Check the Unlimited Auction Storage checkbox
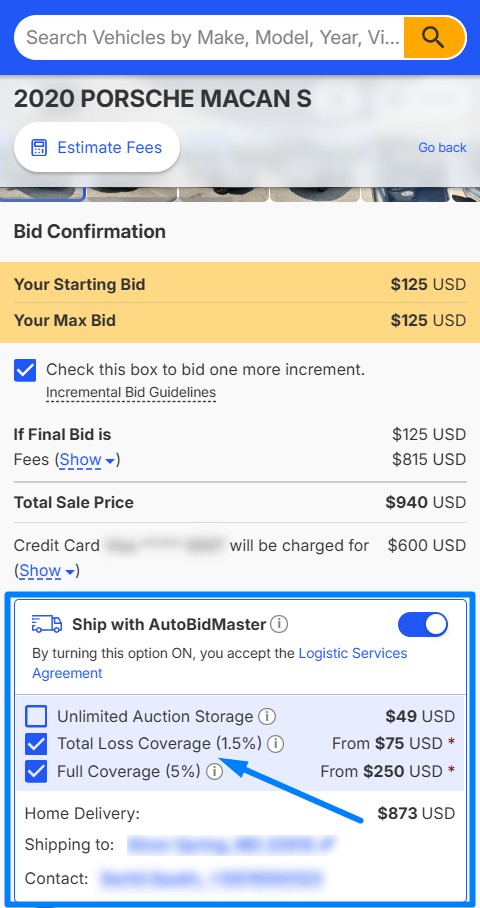The height and width of the screenshot is (908, 480). coord(36,717)
